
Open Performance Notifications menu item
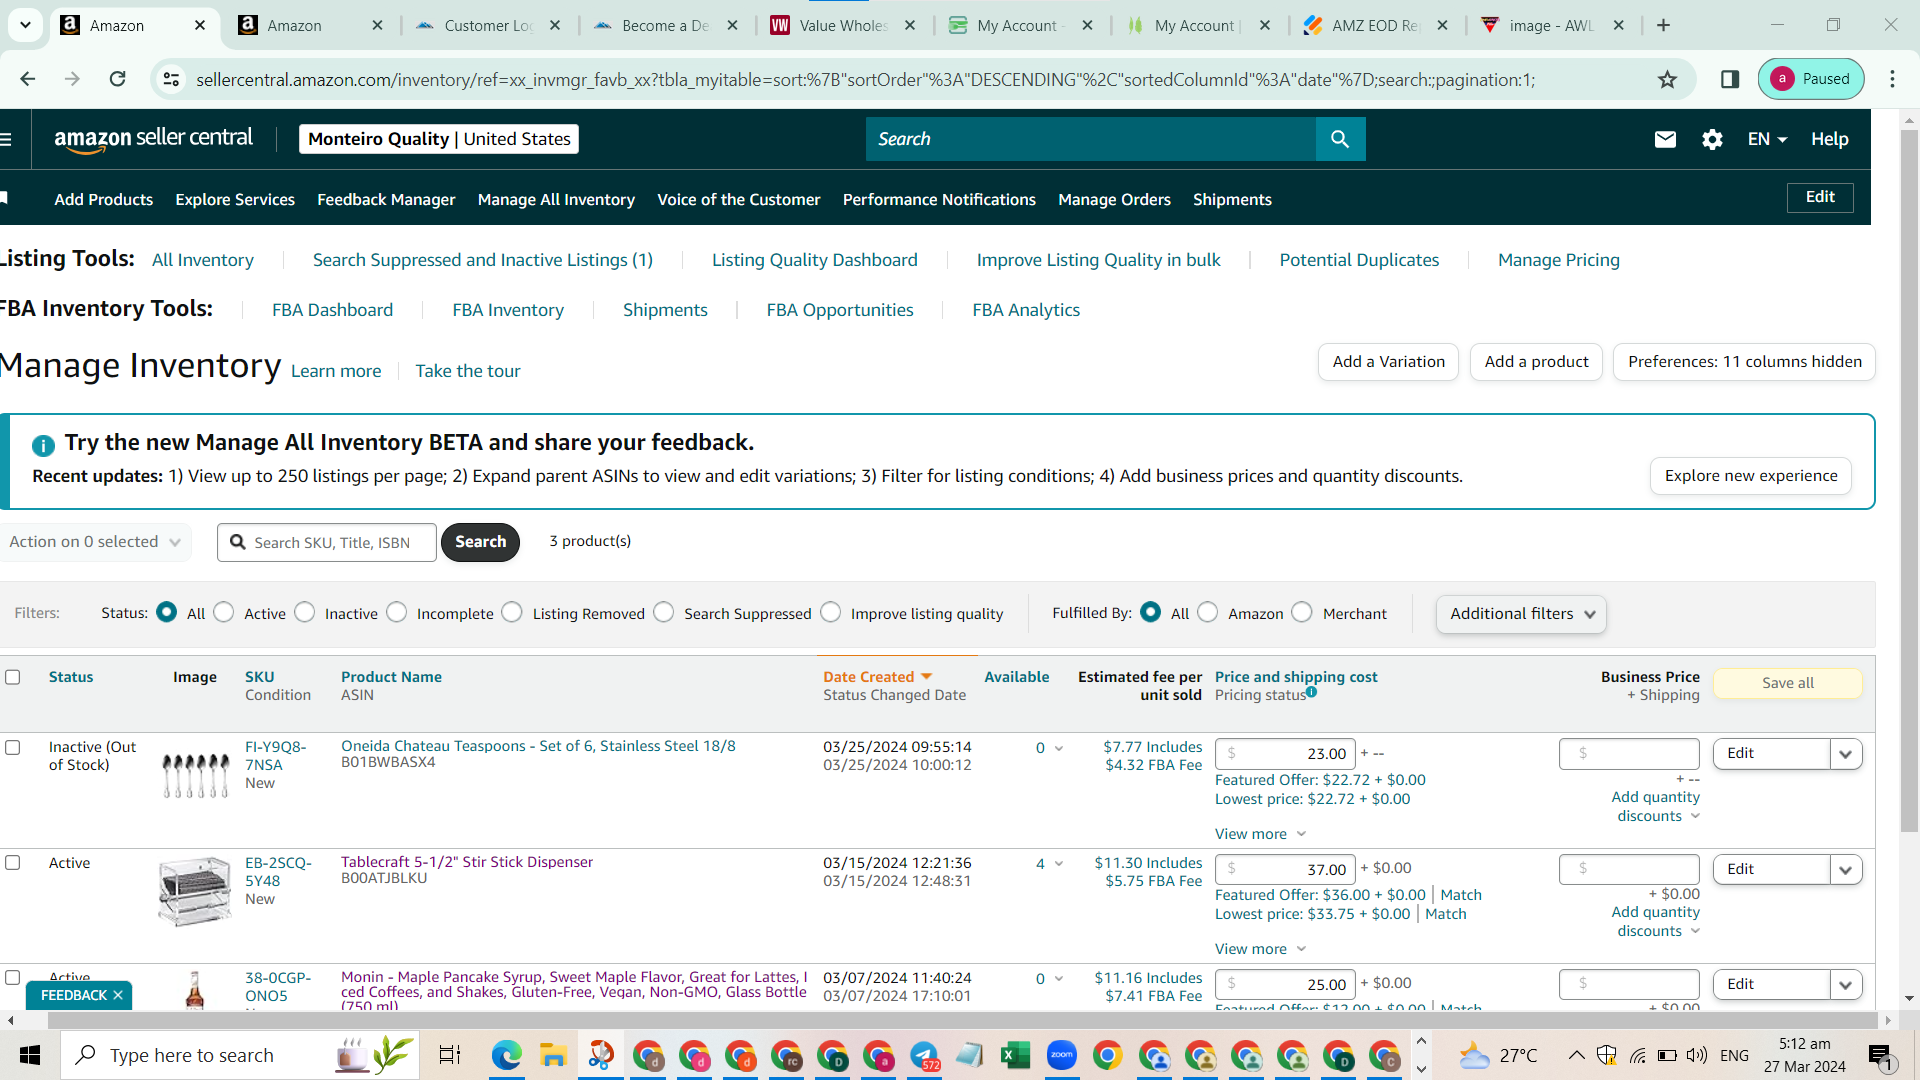click(x=939, y=199)
